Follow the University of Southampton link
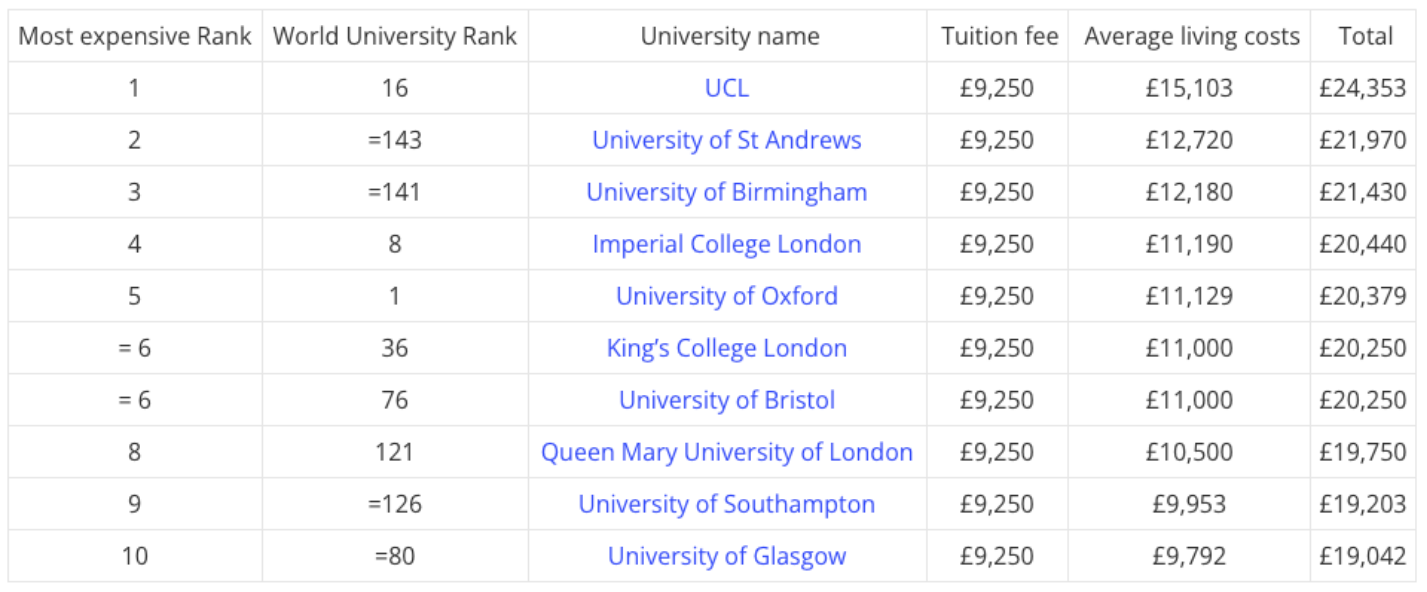Screen dimensions: 1427x592 click(727, 504)
